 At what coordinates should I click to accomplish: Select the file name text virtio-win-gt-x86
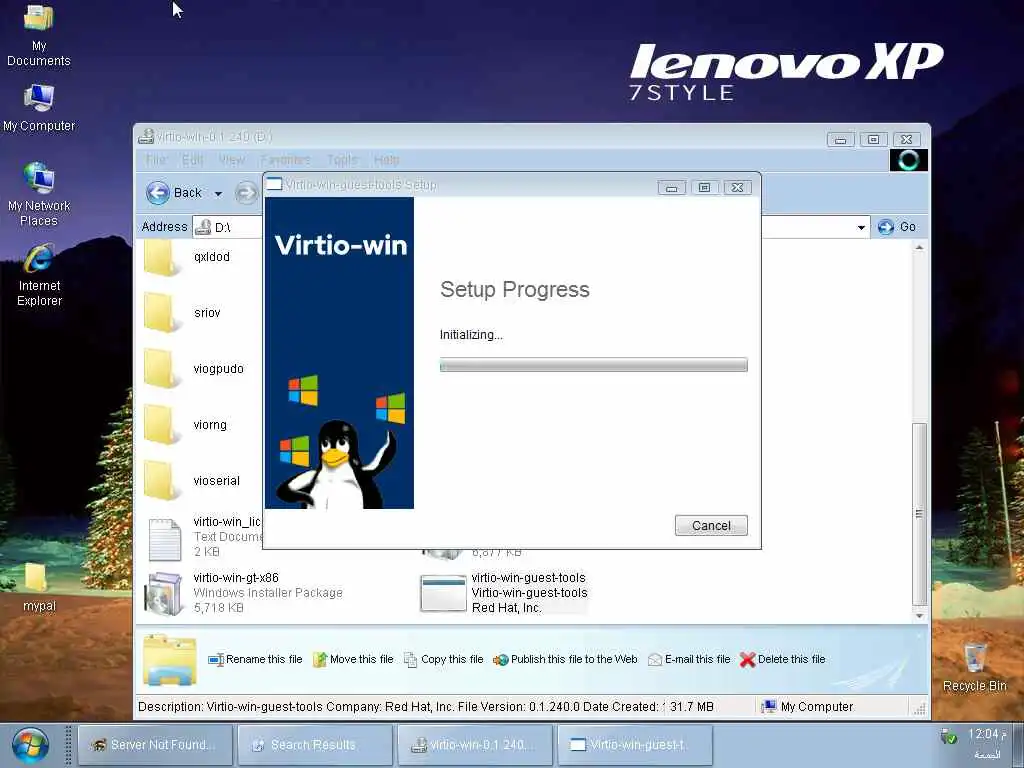point(236,578)
